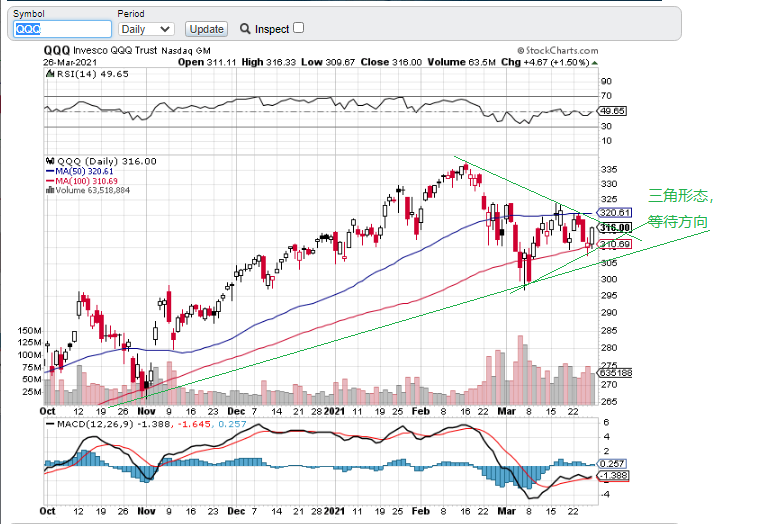The width and height of the screenshot is (776, 524).
Task: Click the 316.00 last price tag
Action: pos(613,228)
